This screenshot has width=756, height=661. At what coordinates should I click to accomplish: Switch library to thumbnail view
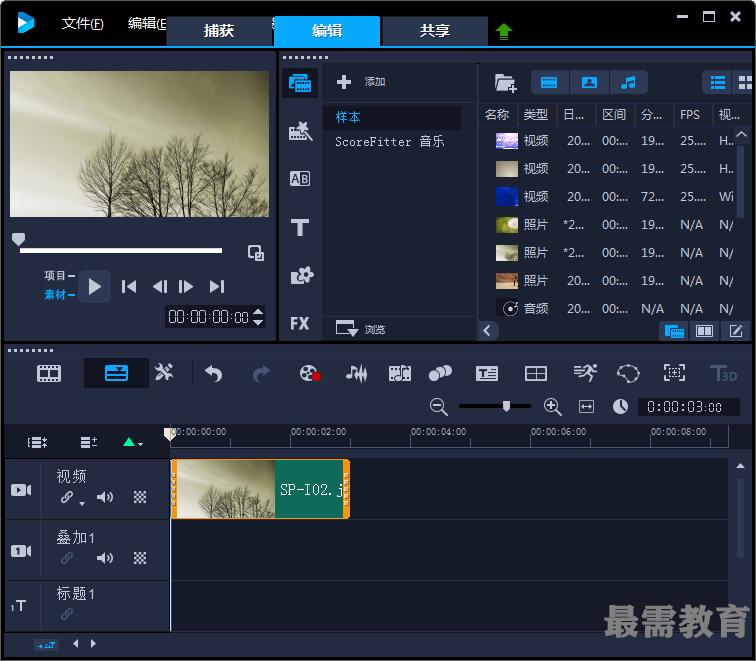[x=745, y=83]
